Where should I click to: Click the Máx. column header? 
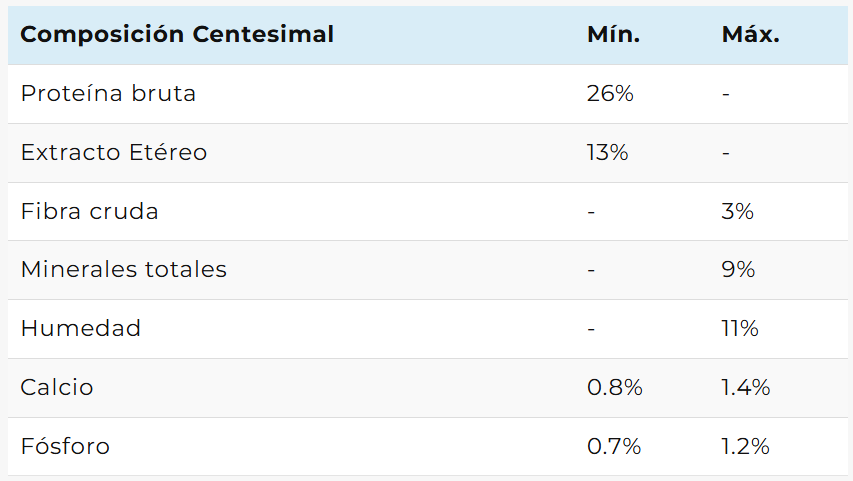[x=750, y=34]
